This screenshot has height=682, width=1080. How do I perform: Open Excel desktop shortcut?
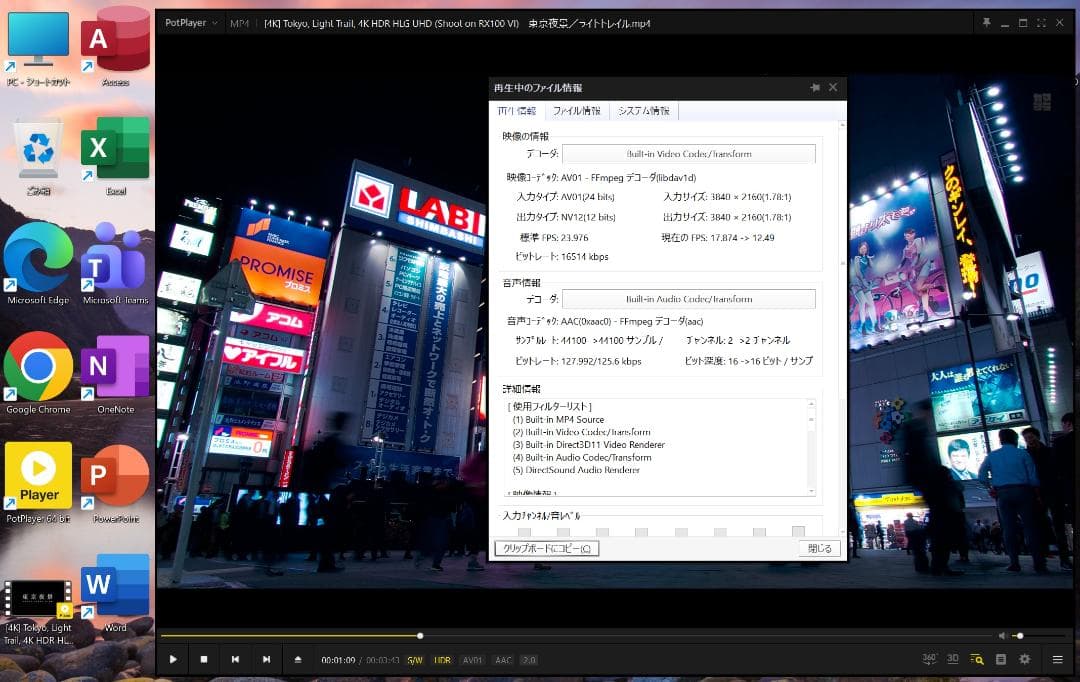115,156
